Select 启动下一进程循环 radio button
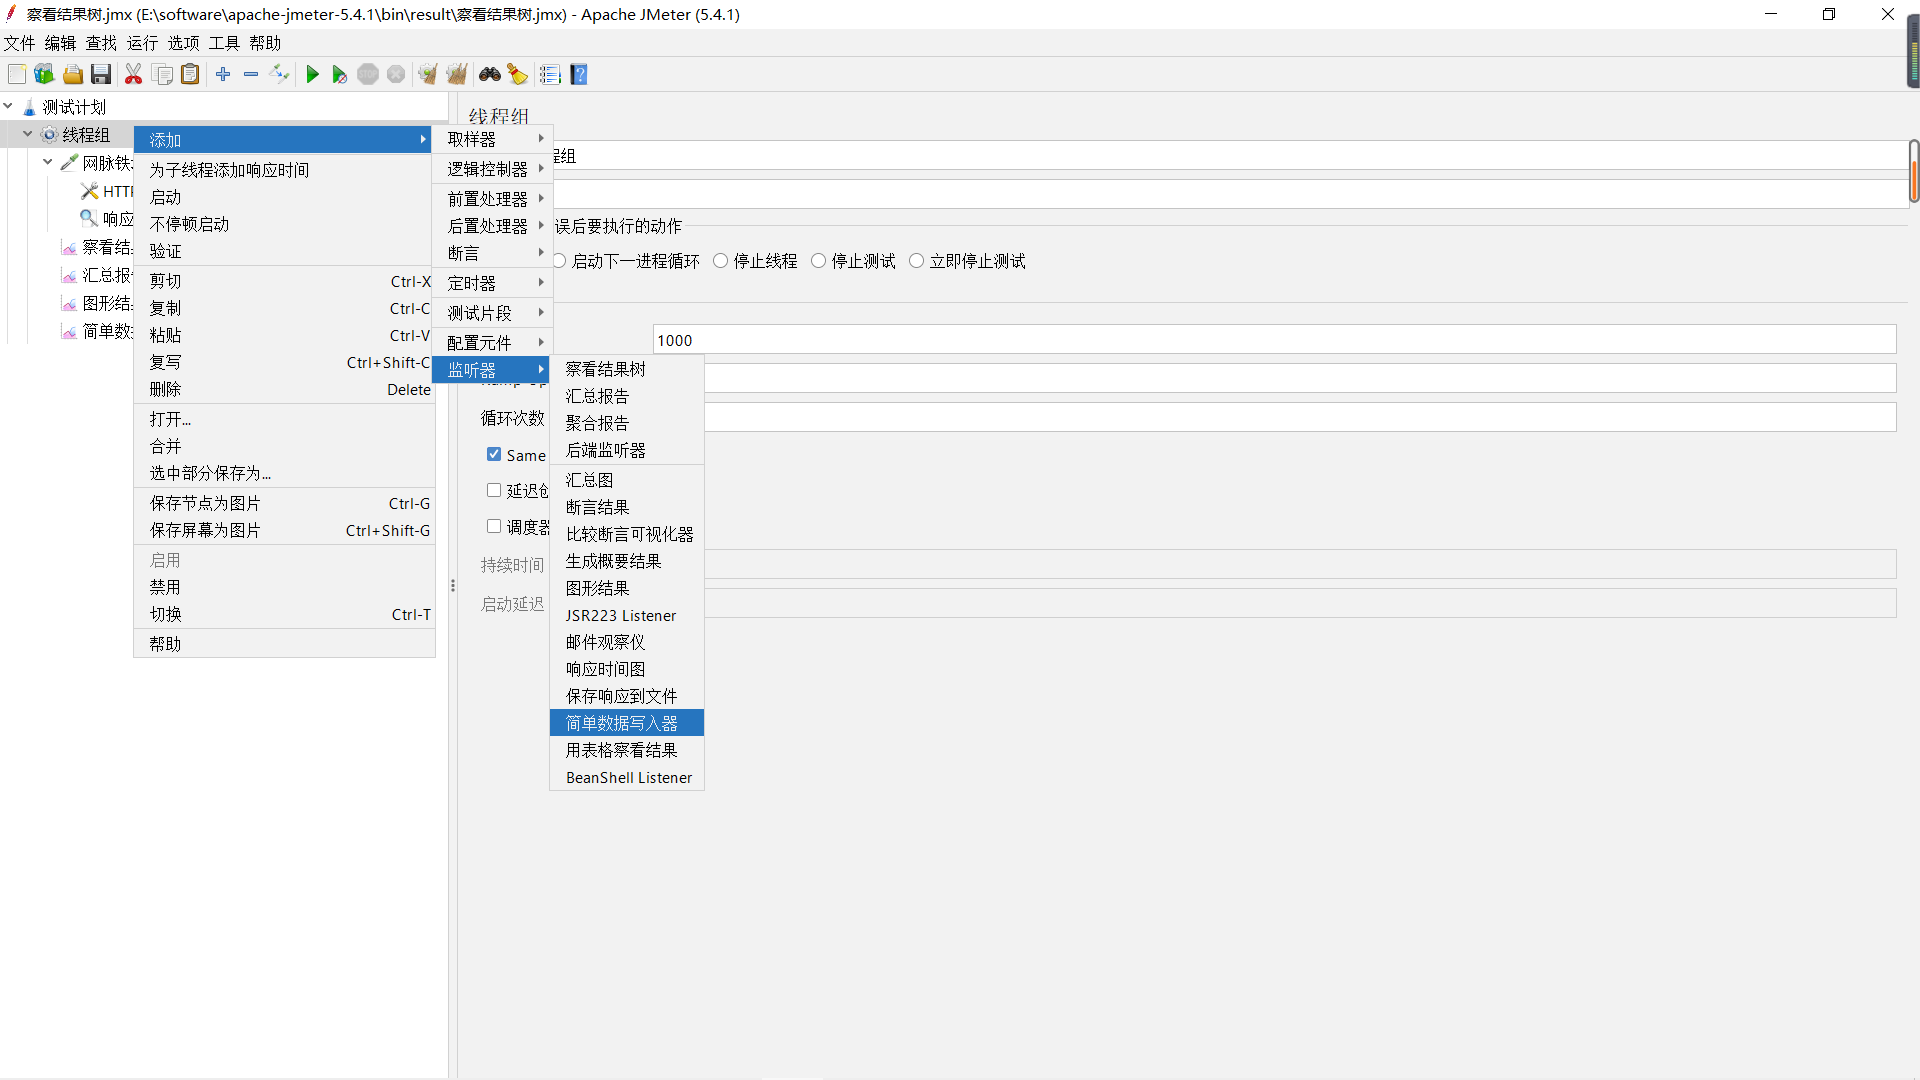This screenshot has height=1080, width=1920. click(560, 261)
